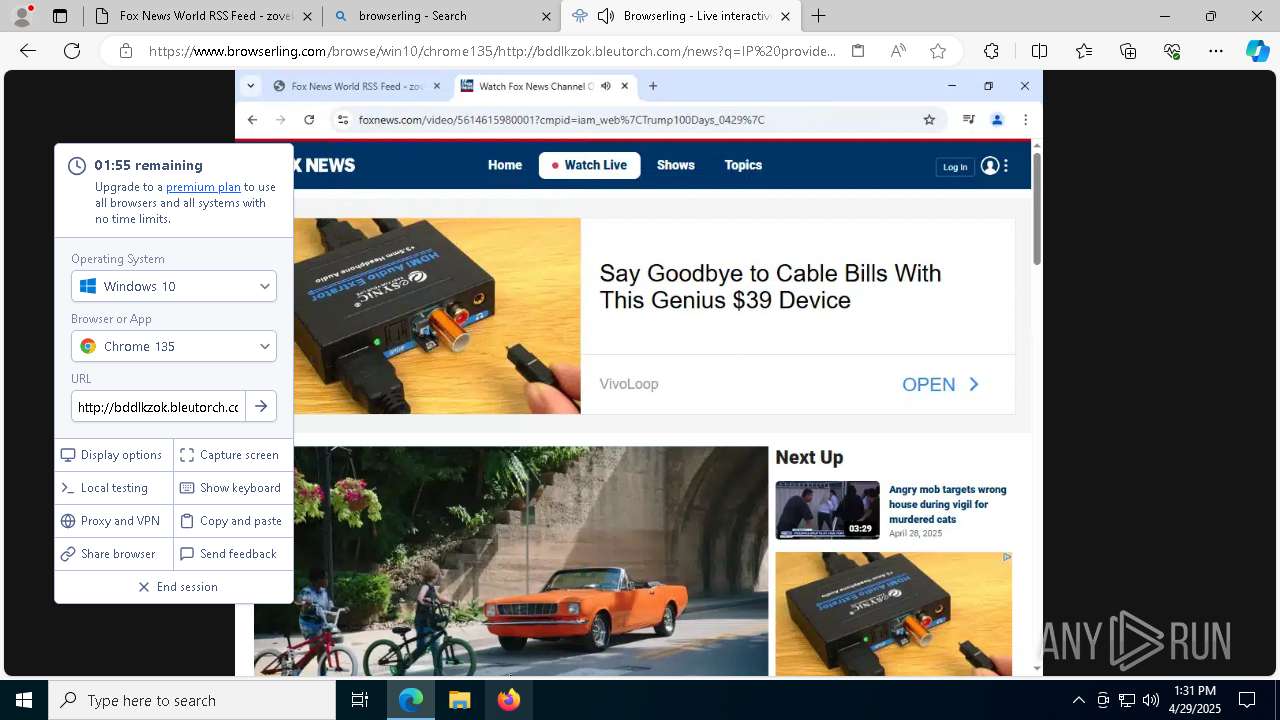
Task: Click Type here to search box
Action: [192, 700]
